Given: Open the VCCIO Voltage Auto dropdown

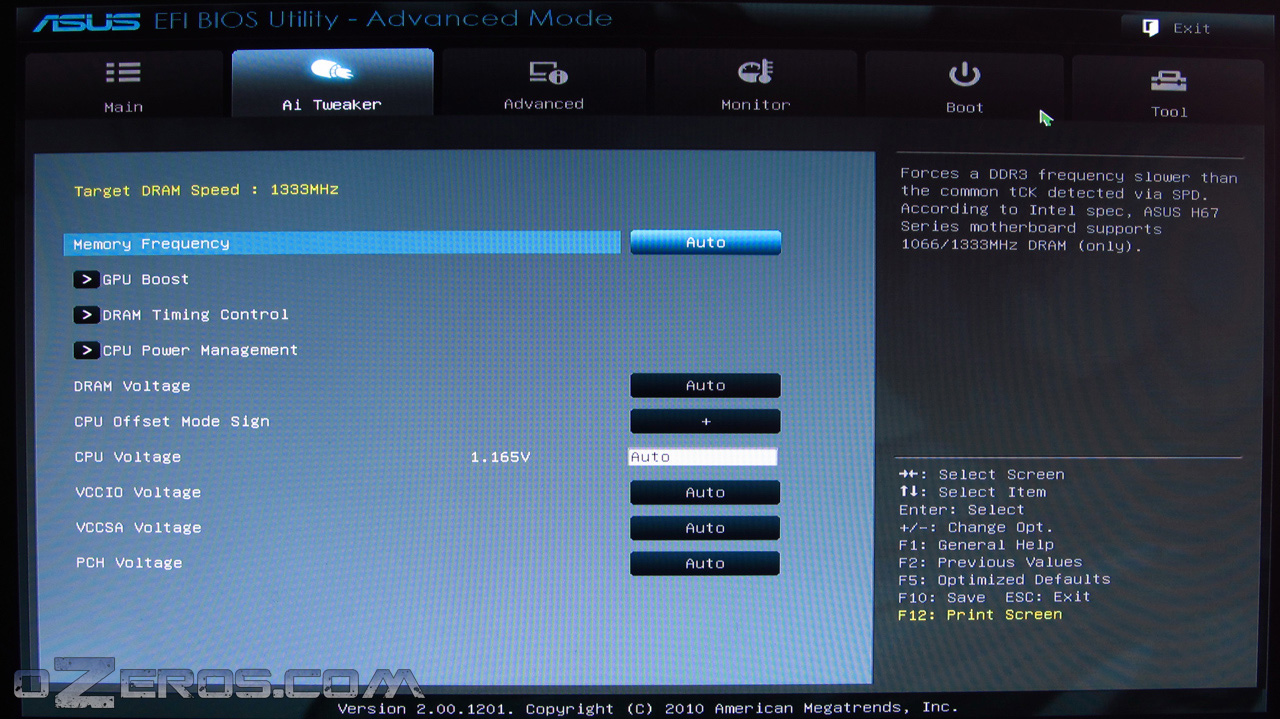Looking at the screenshot, I should 705,492.
